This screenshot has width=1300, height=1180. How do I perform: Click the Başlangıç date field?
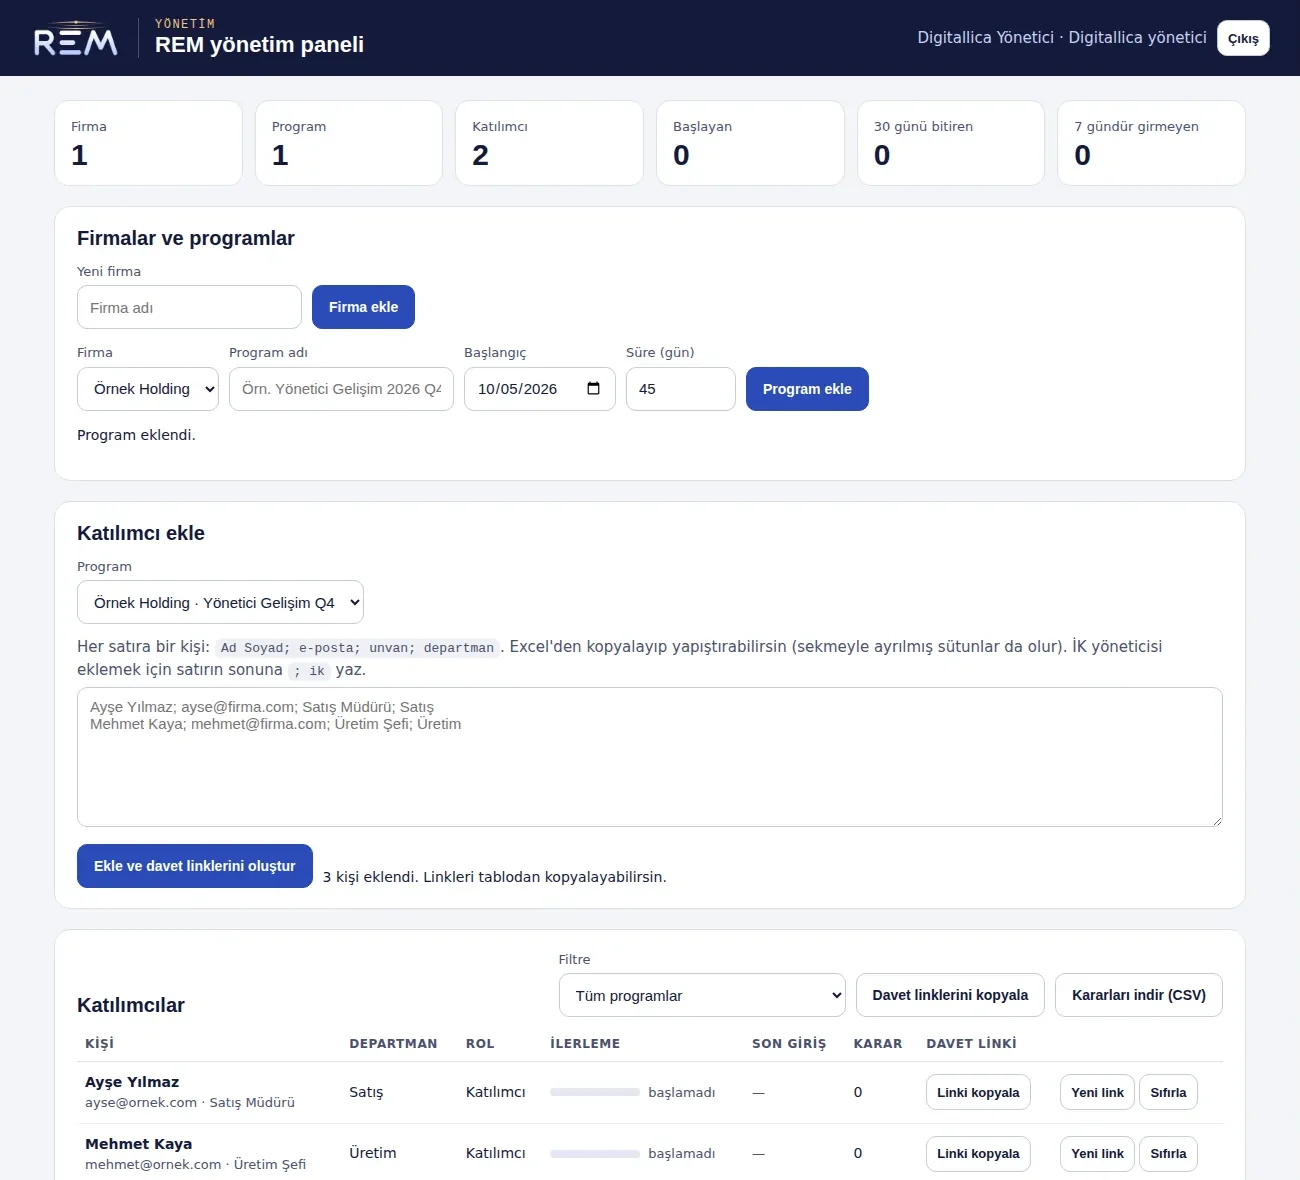click(x=540, y=389)
